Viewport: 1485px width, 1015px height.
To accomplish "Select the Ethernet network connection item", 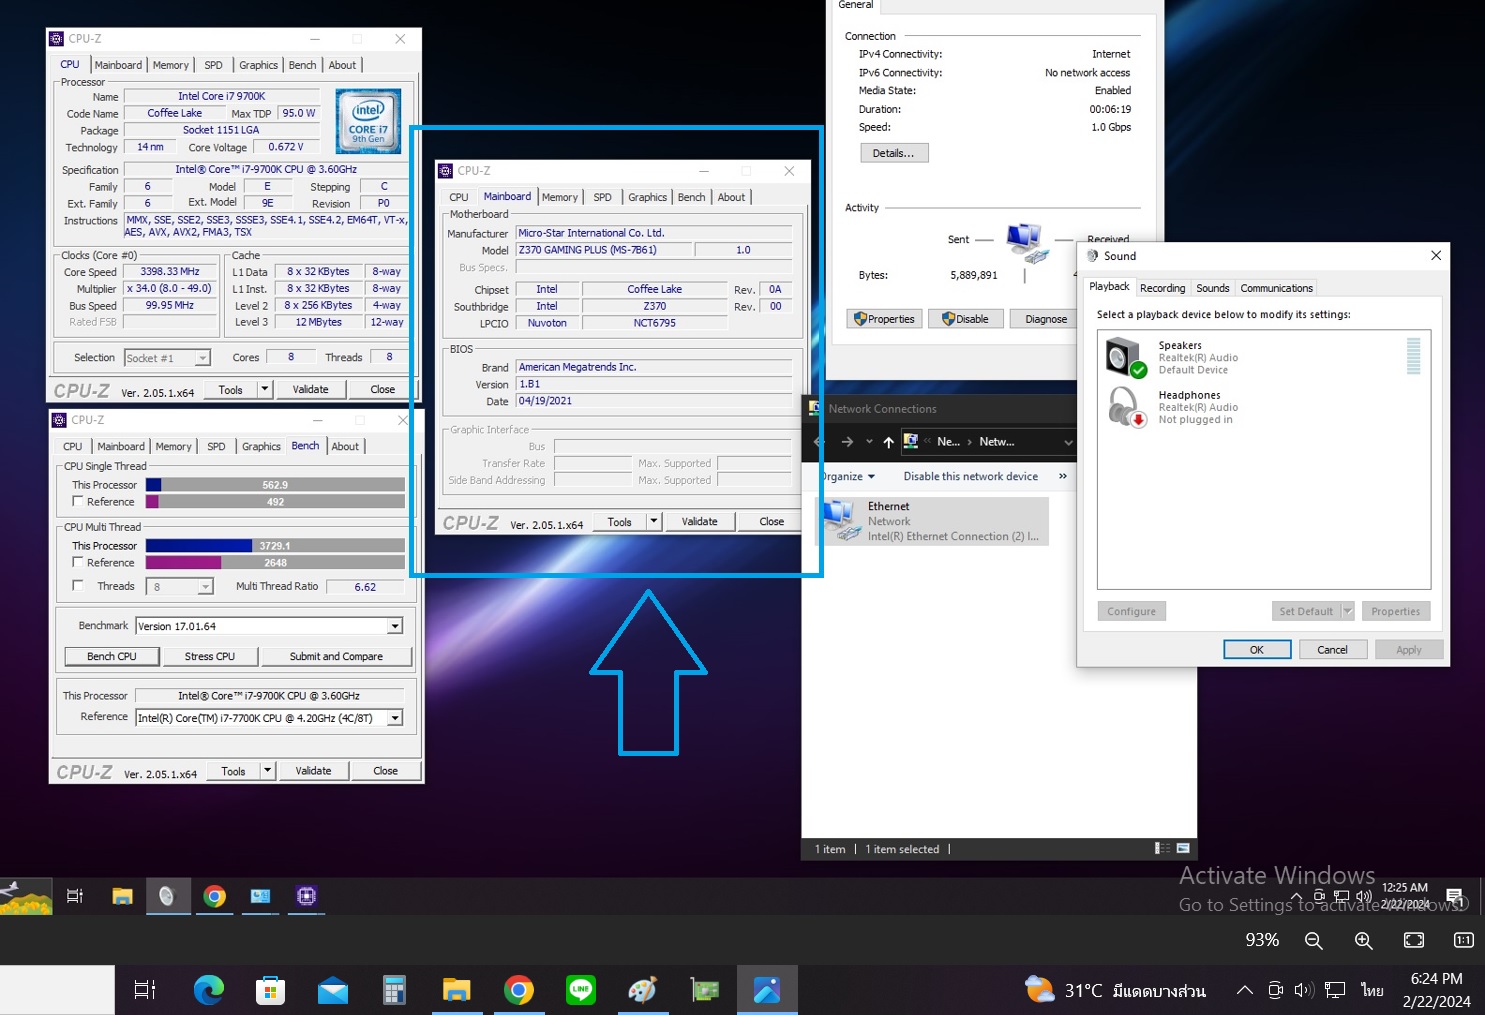I will (x=933, y=521).
